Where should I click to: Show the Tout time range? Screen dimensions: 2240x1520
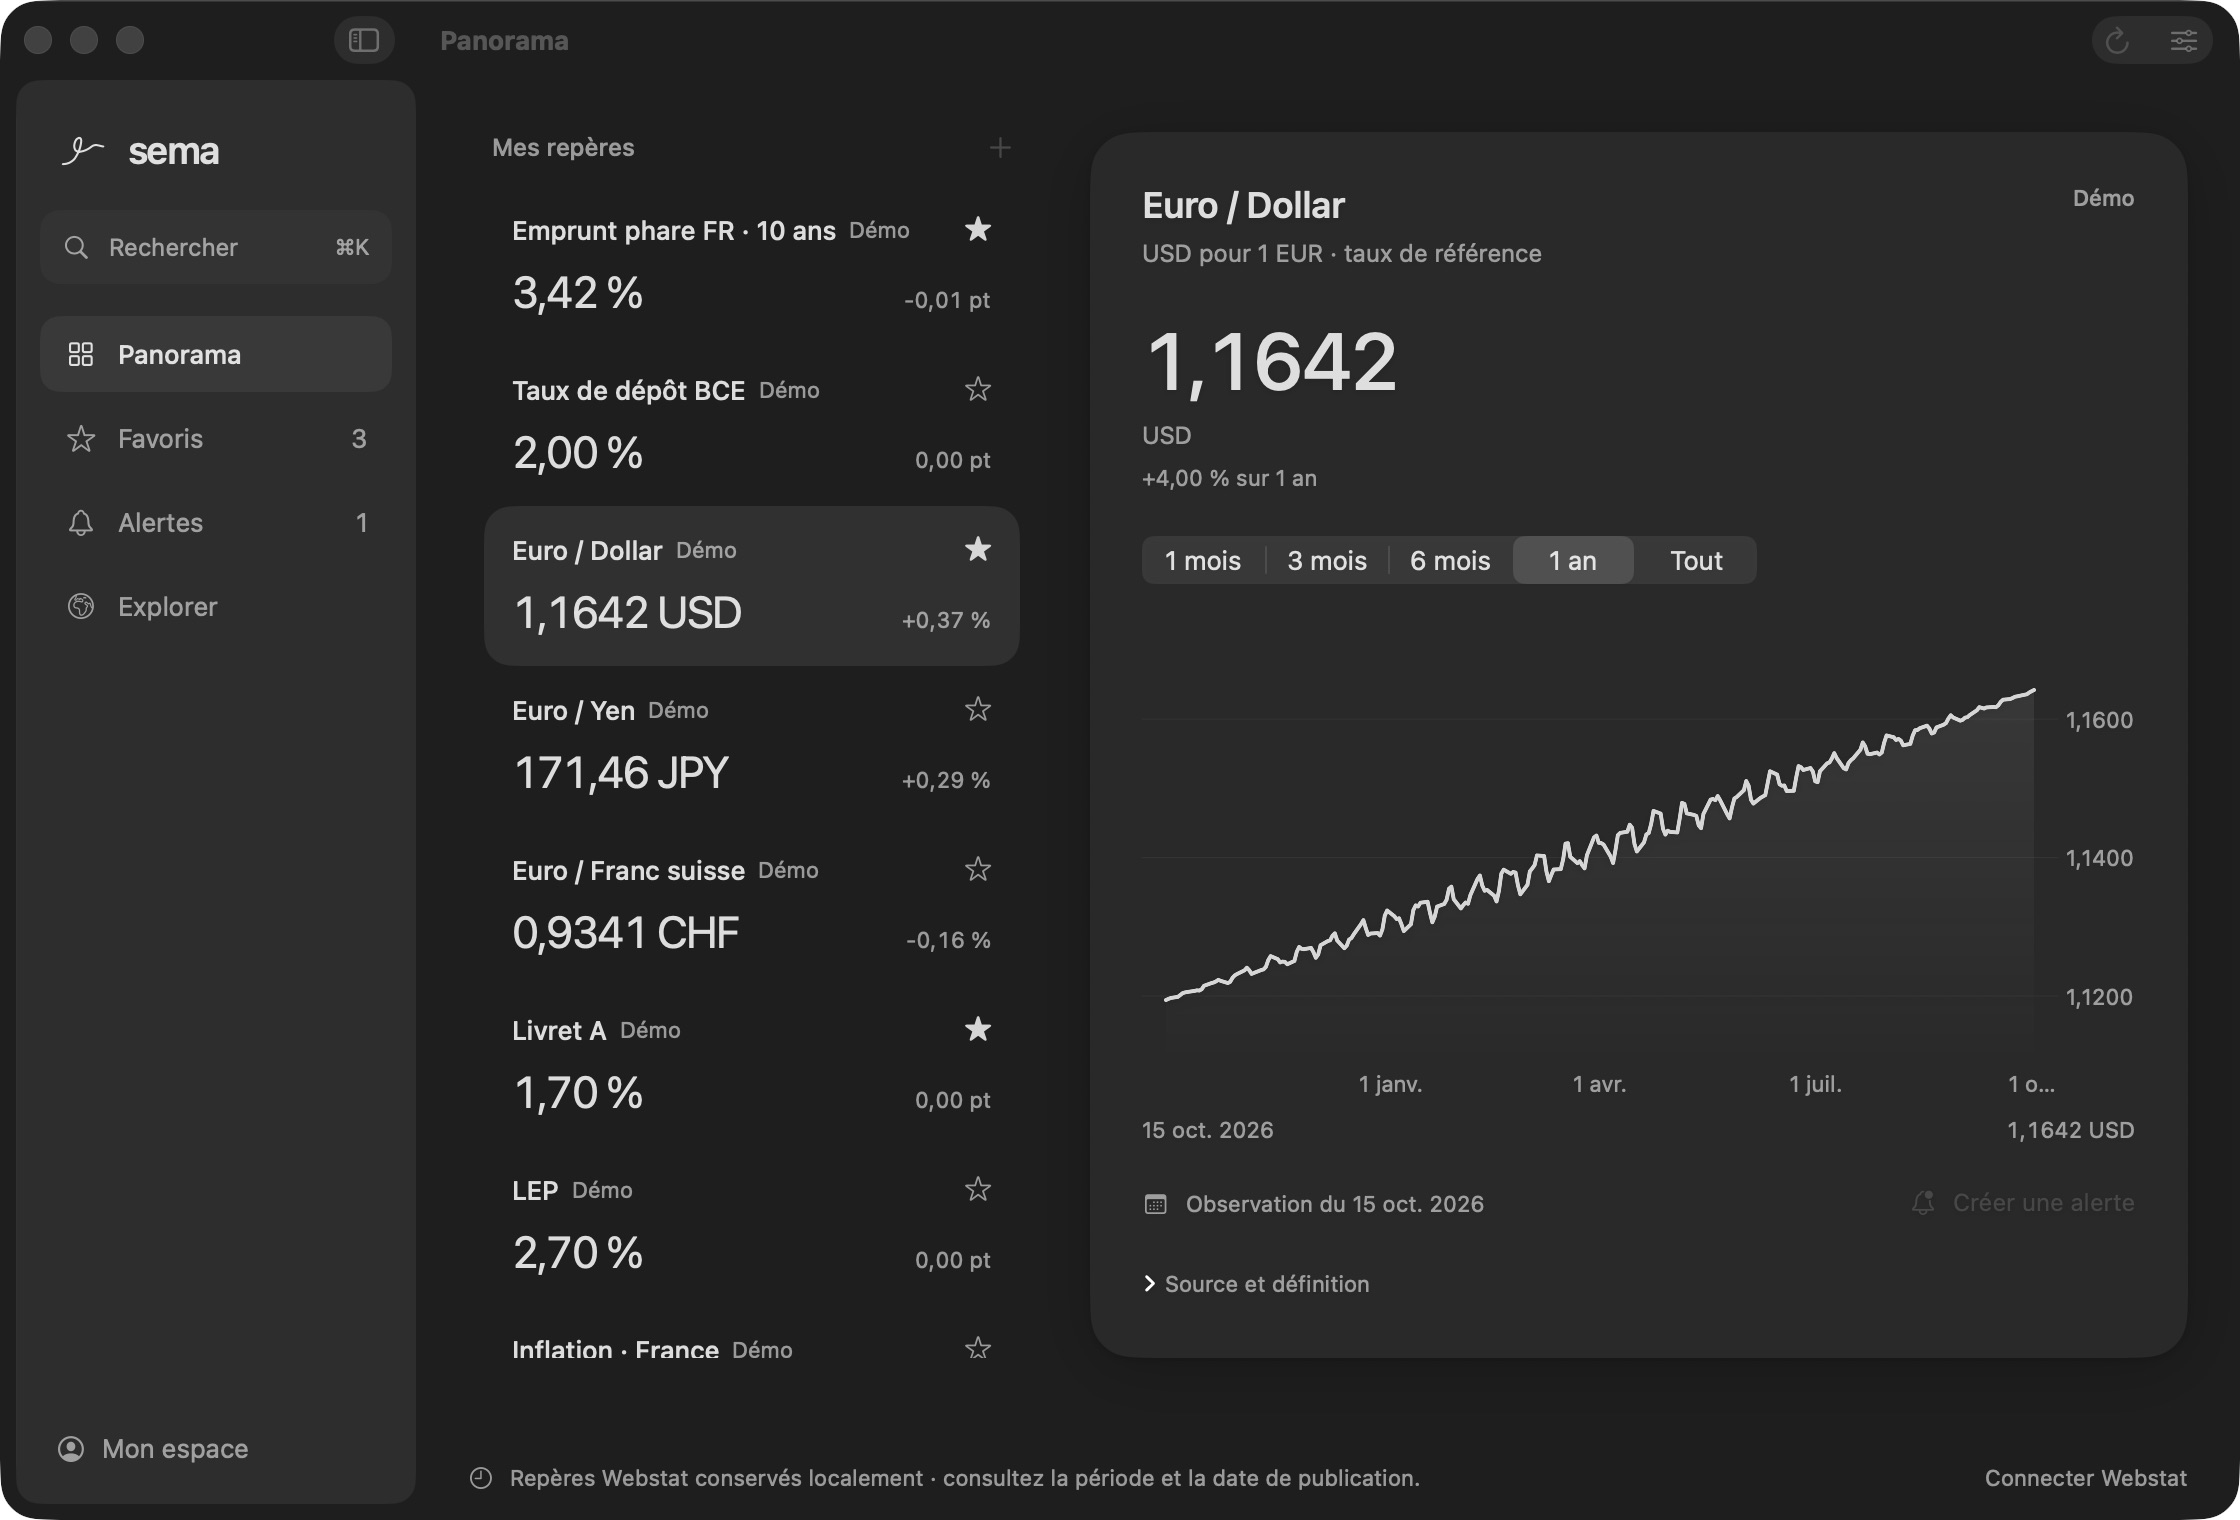pyautogui.click(x=1696, y=560)
